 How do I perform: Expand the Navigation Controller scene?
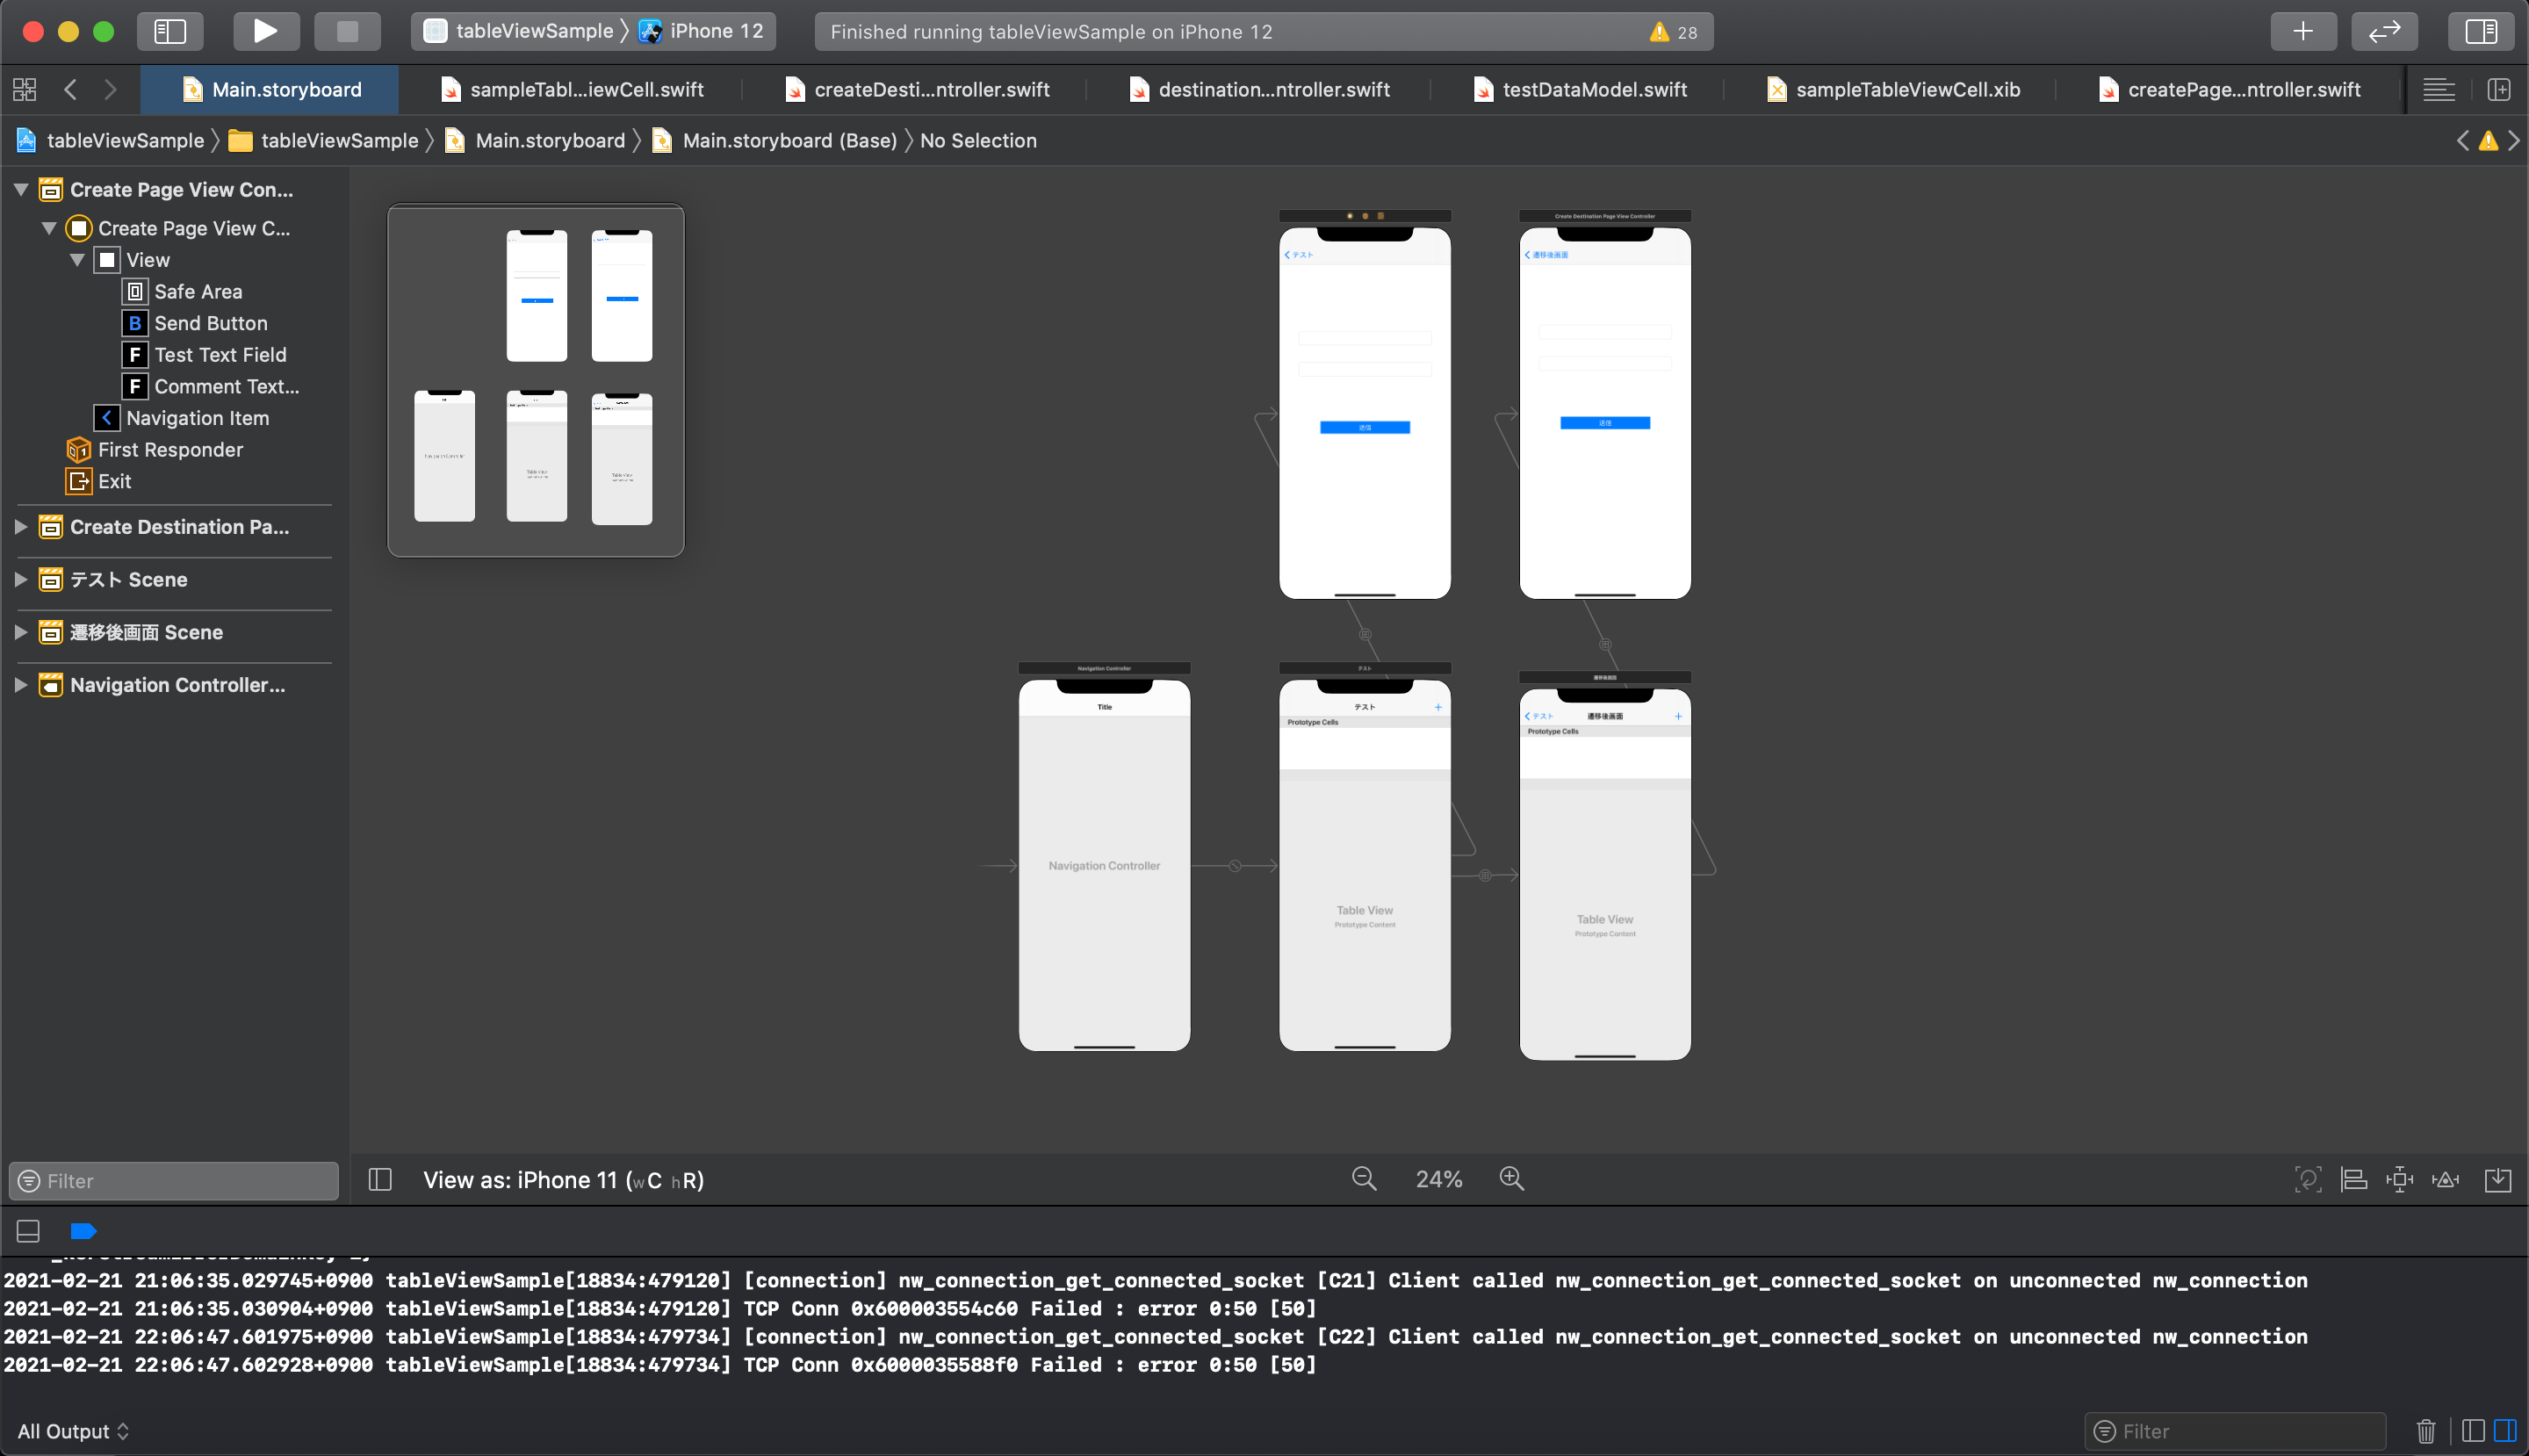(x=20, y=685)
